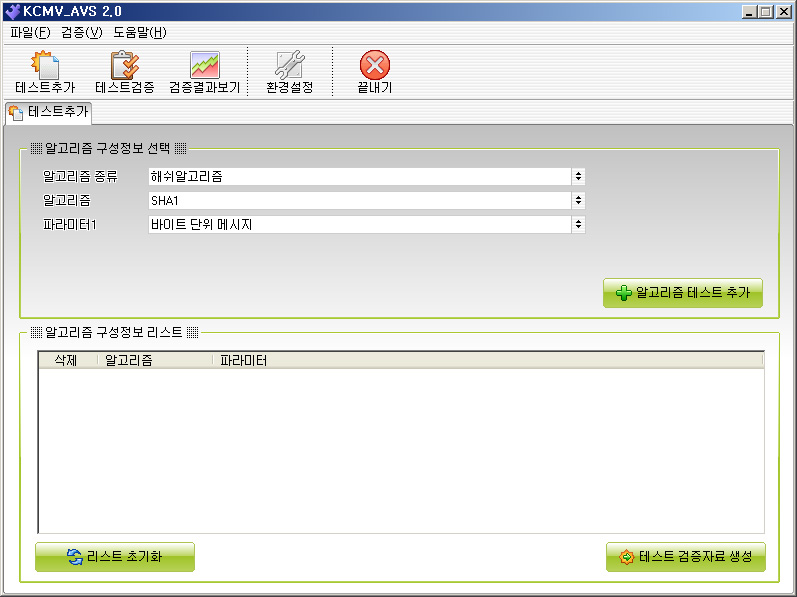Select the 테스트추가 tab
The image size is (797, 597).
coord(49,112)
